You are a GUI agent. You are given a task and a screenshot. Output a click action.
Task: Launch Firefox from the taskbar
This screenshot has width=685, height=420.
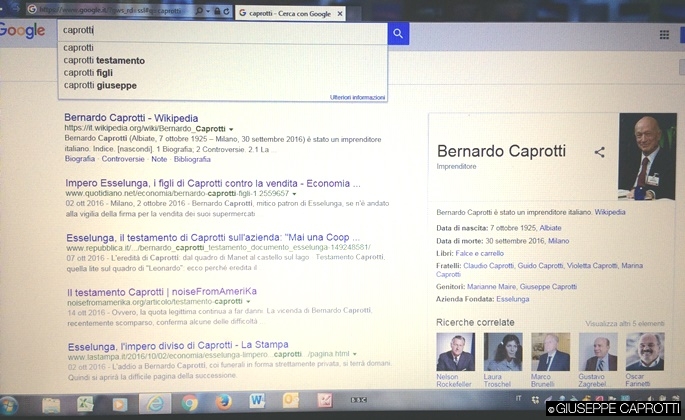[222, 403]
